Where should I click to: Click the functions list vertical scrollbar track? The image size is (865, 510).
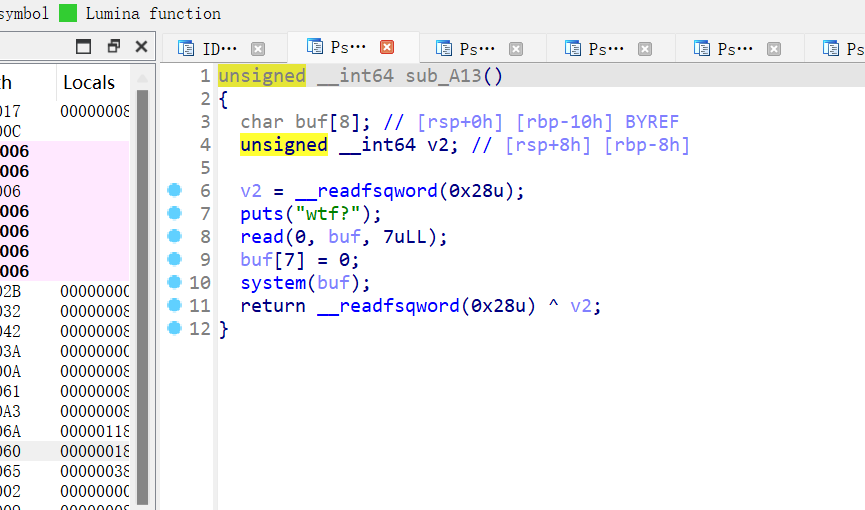click(x=142, y=300)
